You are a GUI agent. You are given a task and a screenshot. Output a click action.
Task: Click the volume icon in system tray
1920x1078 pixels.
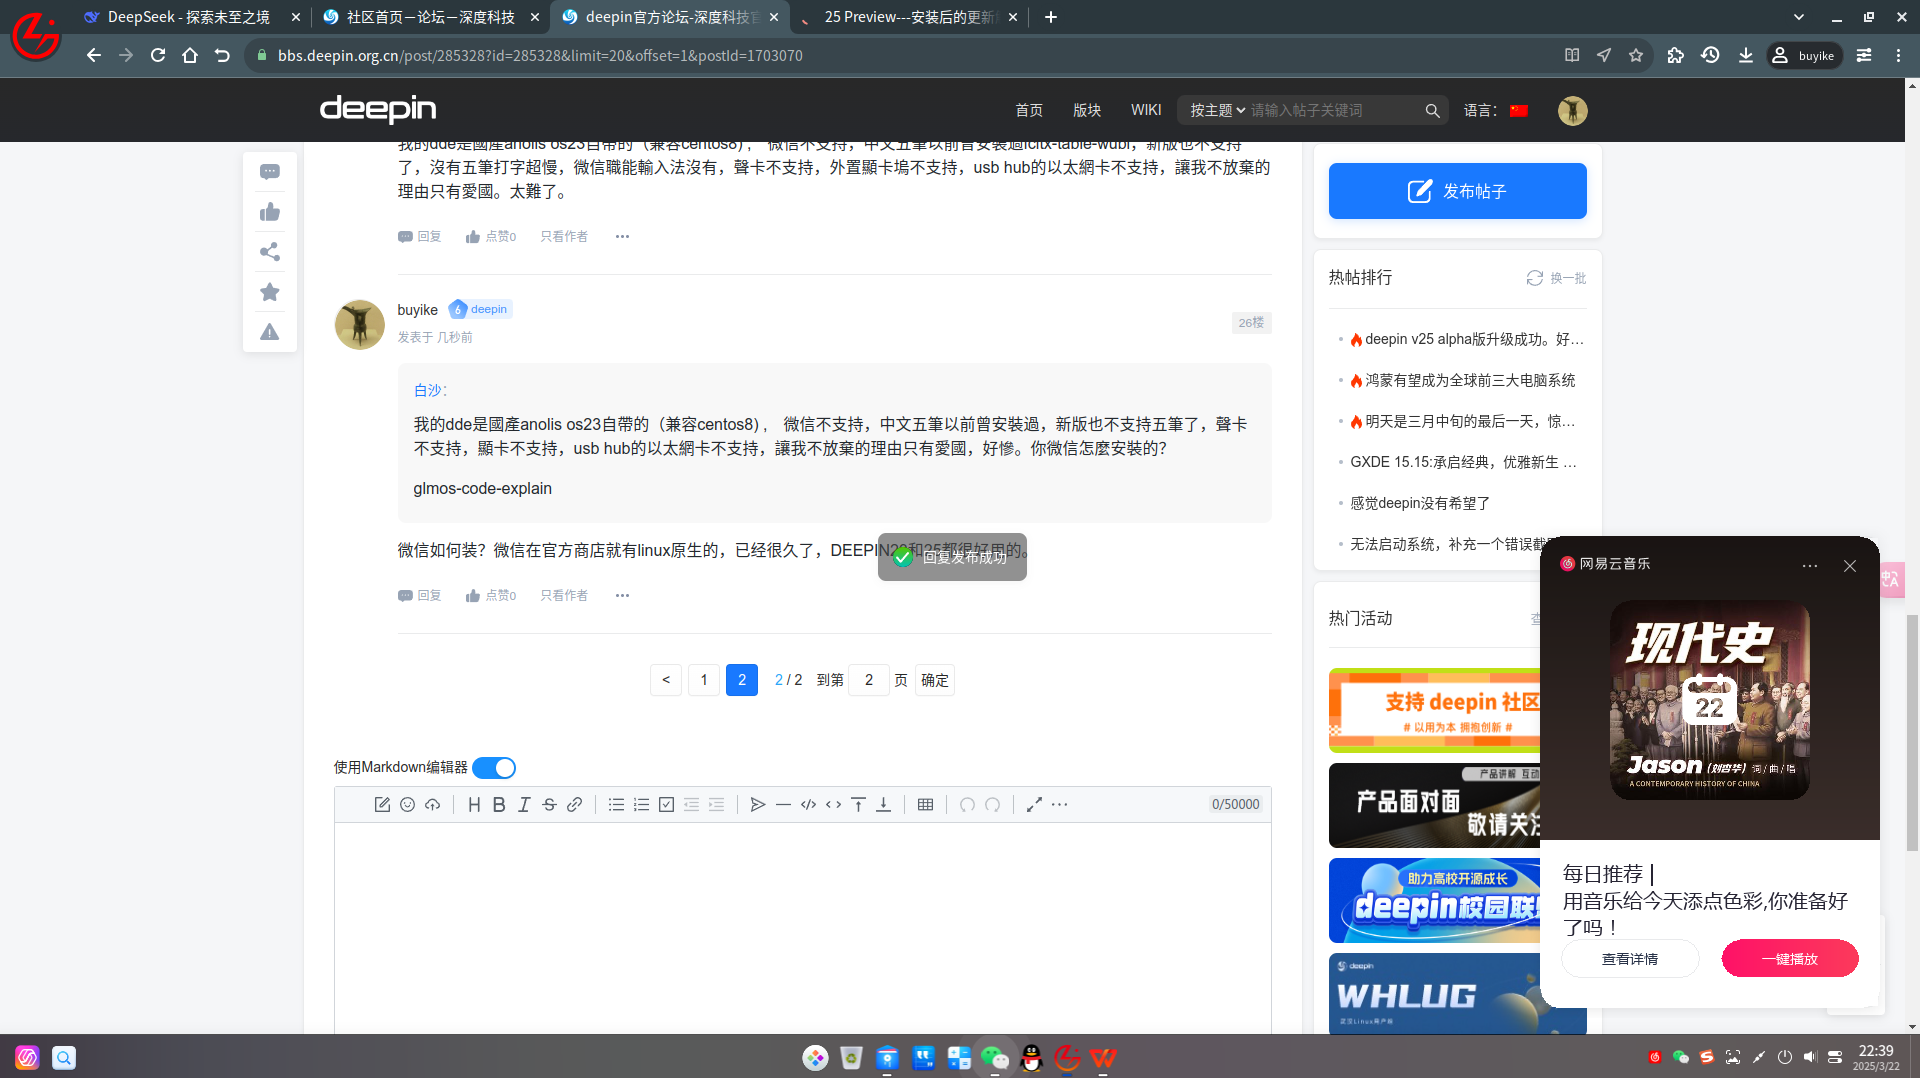1810,1057
